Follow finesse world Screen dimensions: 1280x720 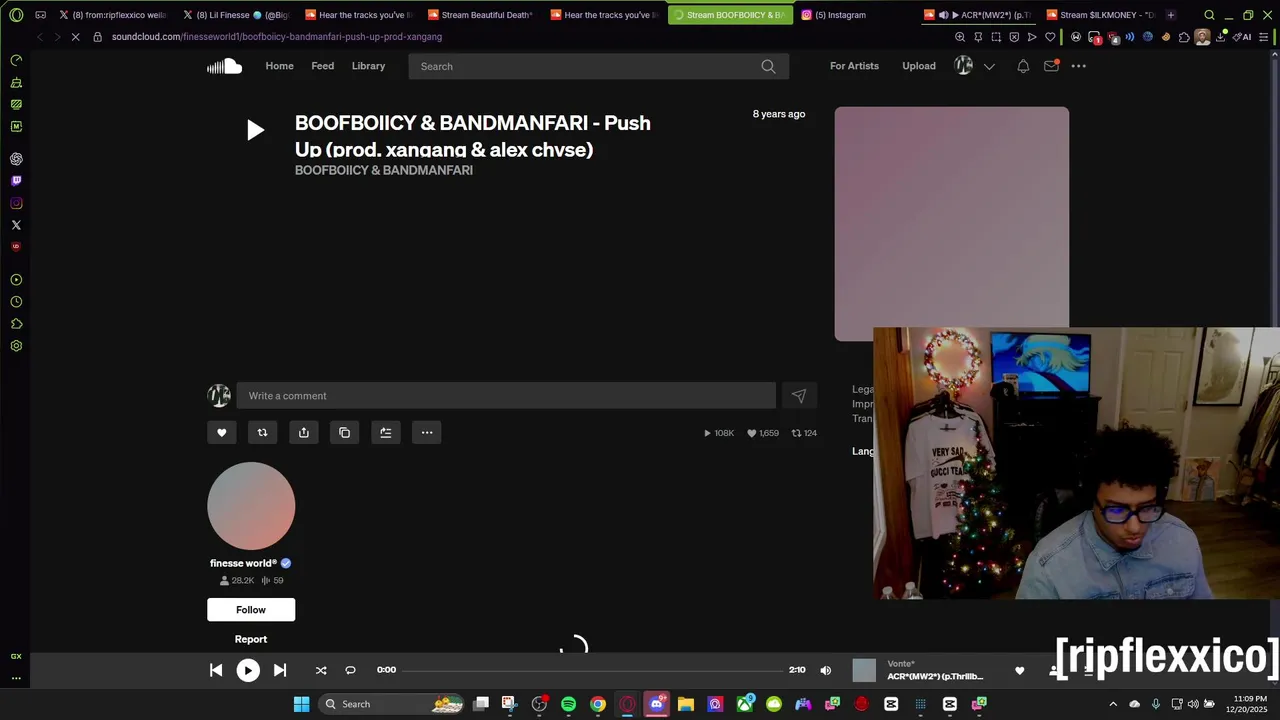pos(251,610)
